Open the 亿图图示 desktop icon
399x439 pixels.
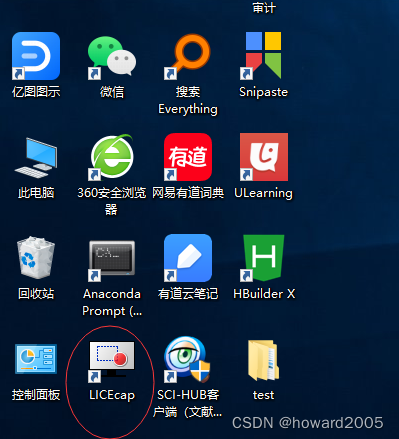[36, 56]
